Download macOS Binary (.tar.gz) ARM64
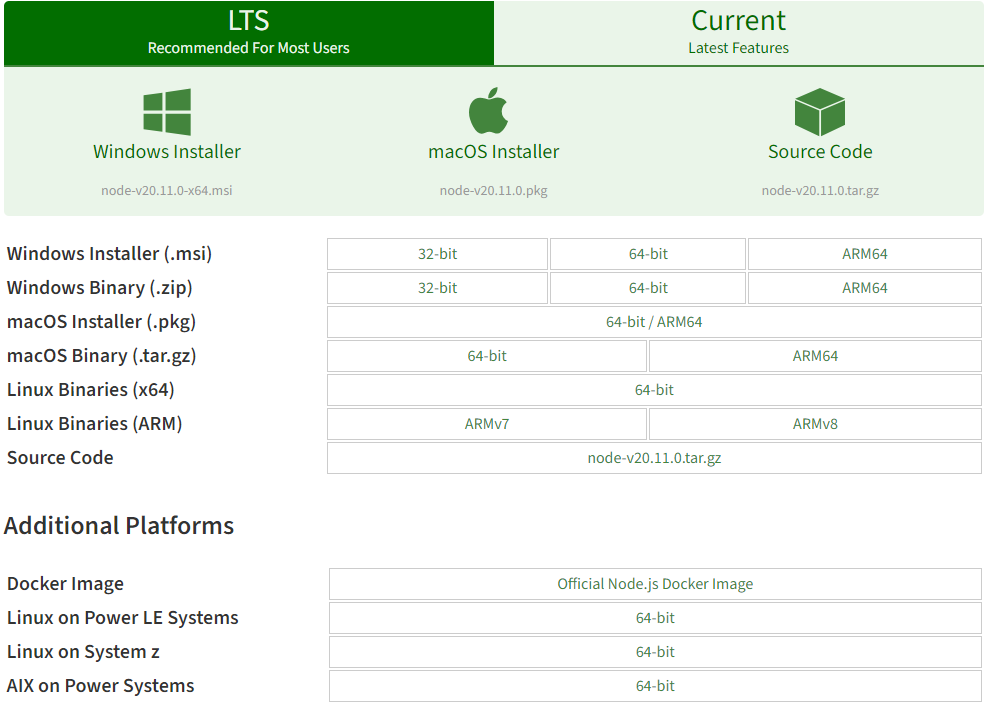 tap(815, 356)
